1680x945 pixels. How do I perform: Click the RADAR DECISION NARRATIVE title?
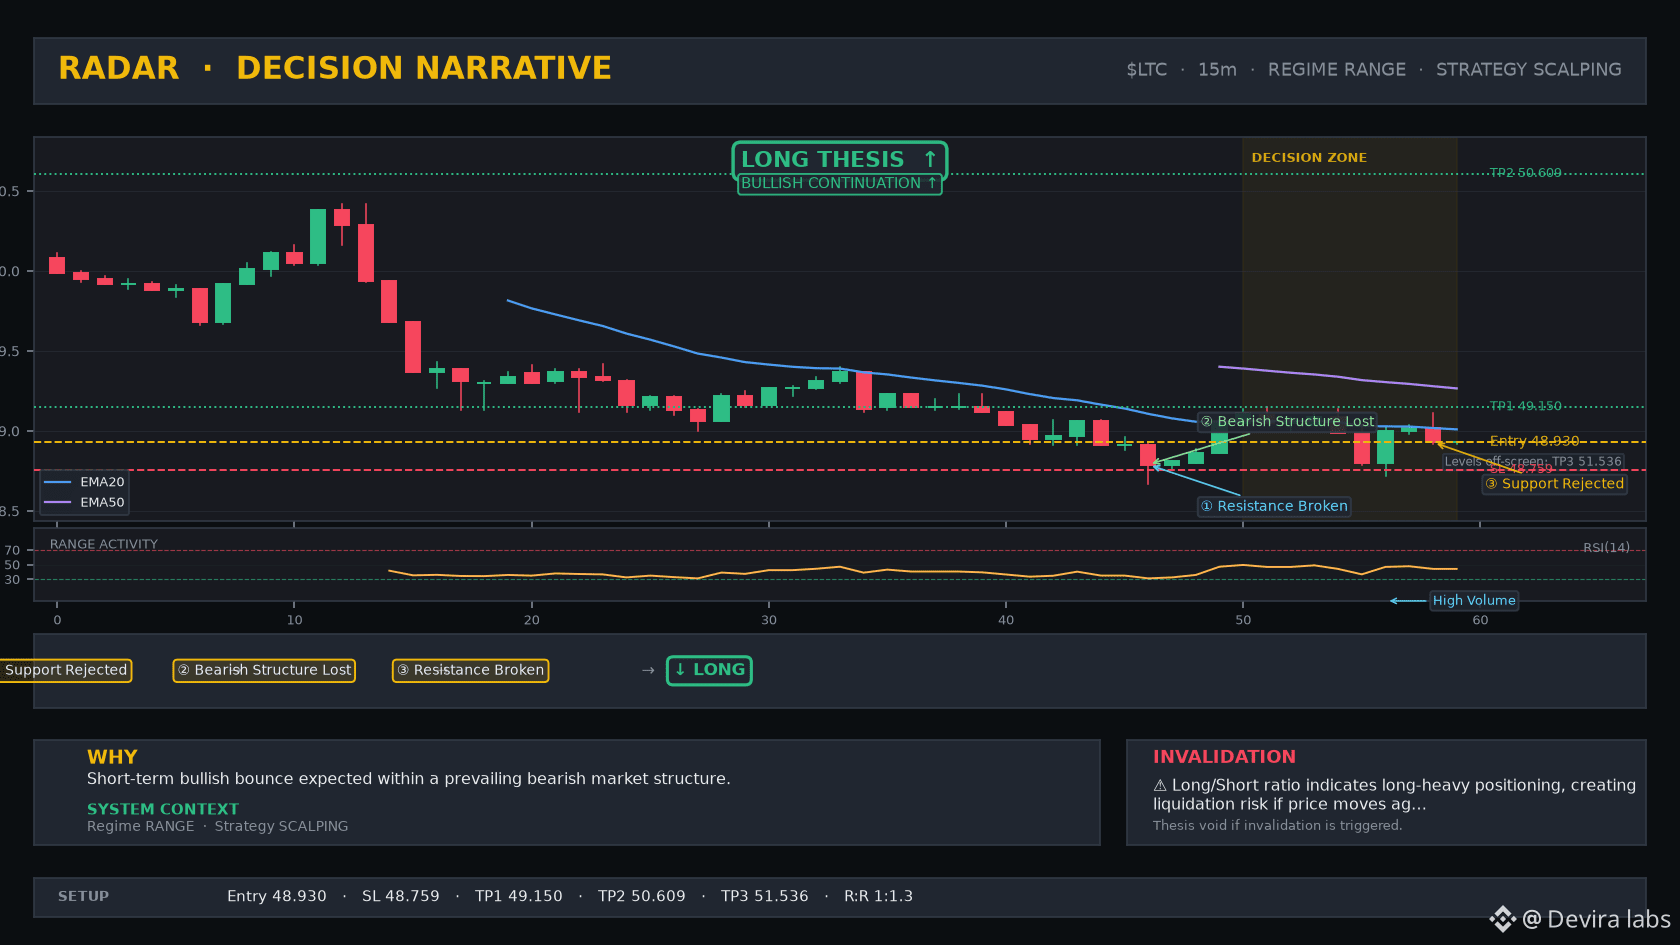(335, 68)
